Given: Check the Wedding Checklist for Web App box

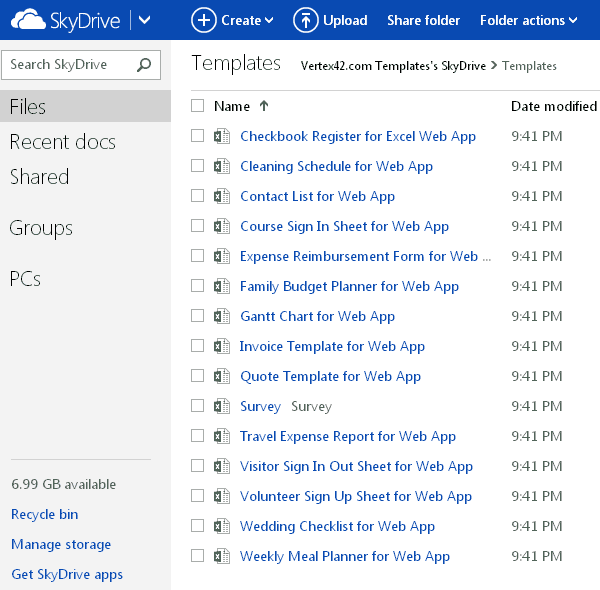Looking at the screenshot, I should click(x=197, y=526).
